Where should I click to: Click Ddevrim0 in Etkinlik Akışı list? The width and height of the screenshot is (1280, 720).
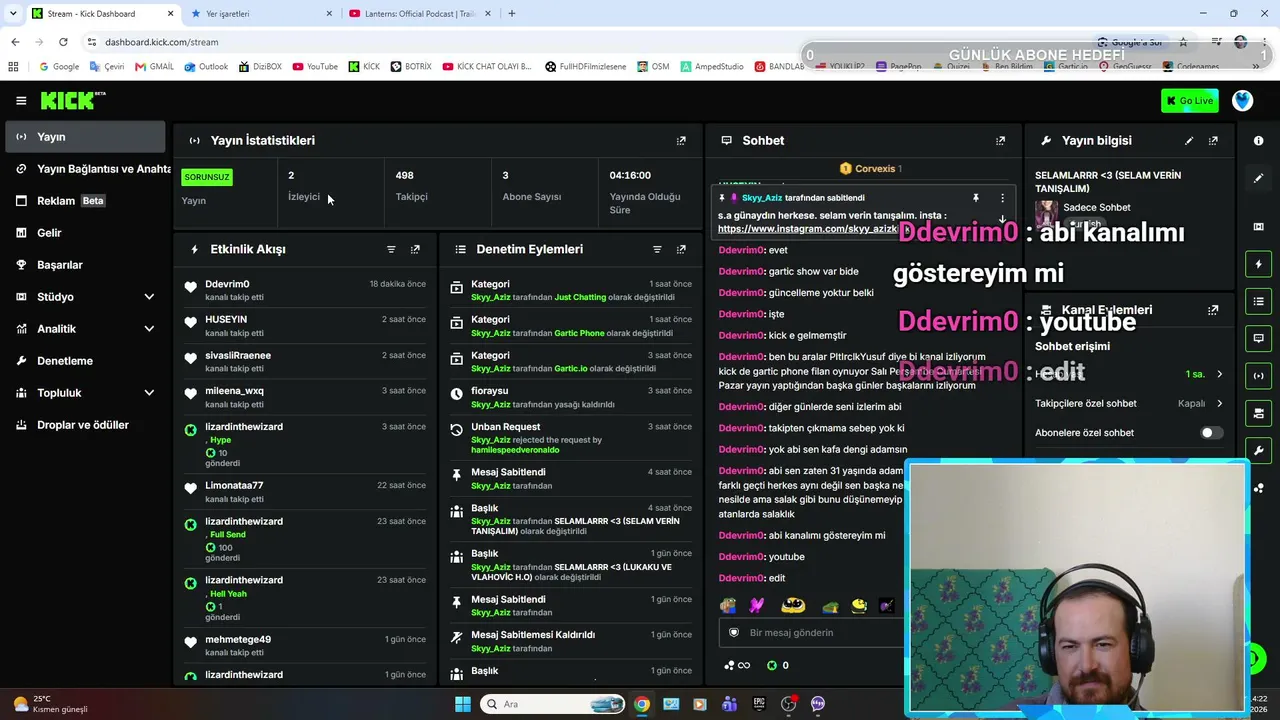tap(227, 284)
